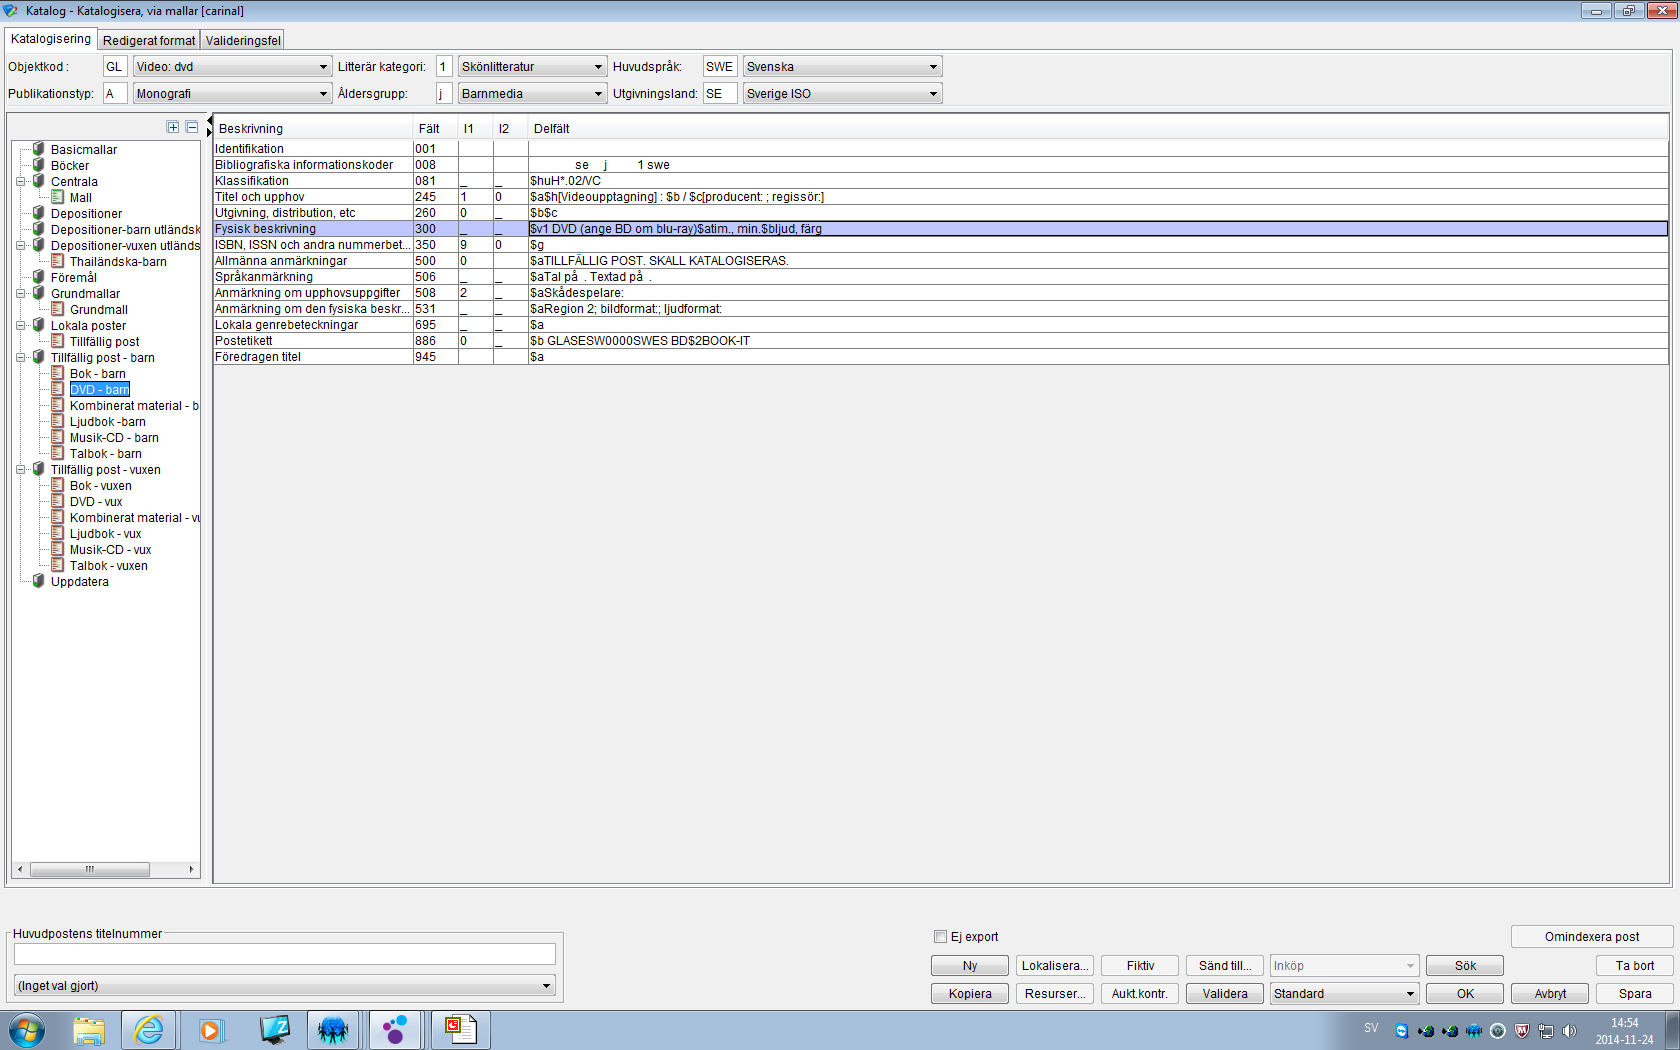Open the Windows Start menu
This screenshot has height=1050, width=1680.
[27, 1030]
